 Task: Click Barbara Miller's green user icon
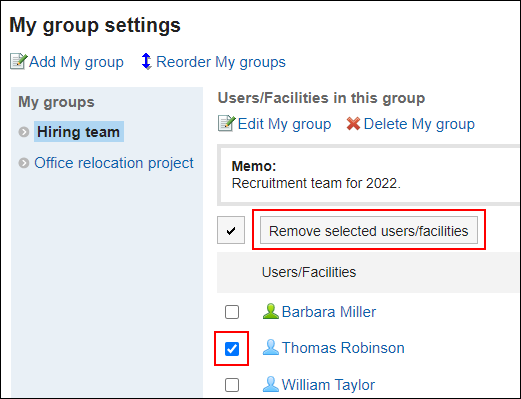[x=271, y=311]
